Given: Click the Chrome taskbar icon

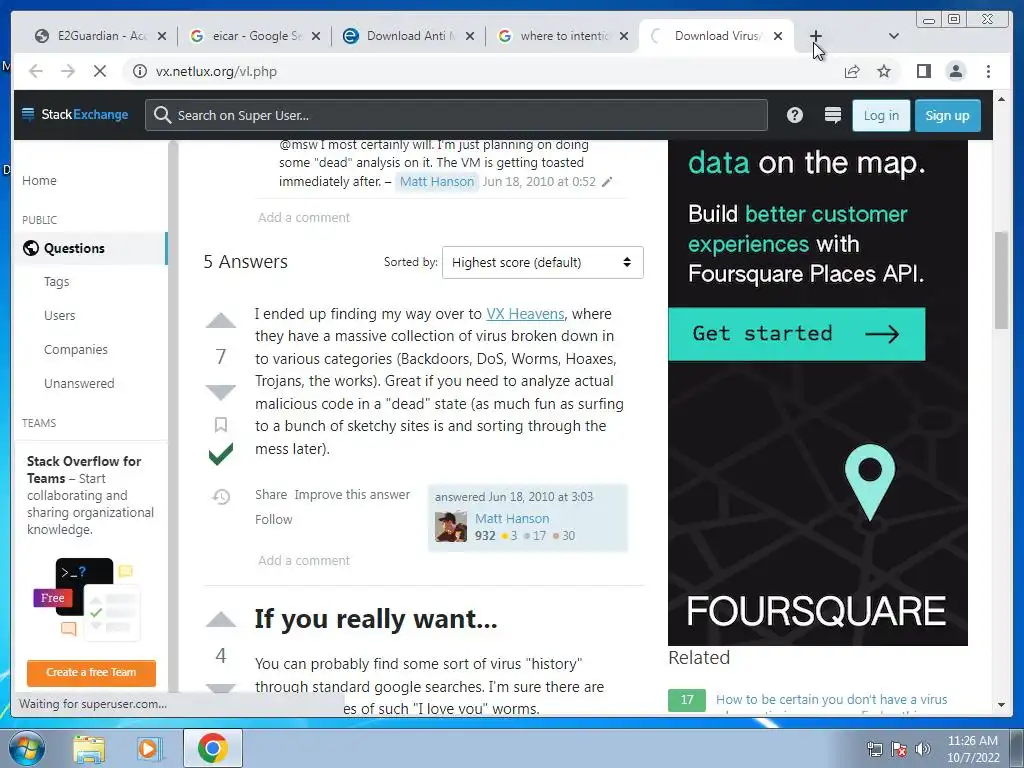Looking at the screenshot, I should (x=213, y=748).
